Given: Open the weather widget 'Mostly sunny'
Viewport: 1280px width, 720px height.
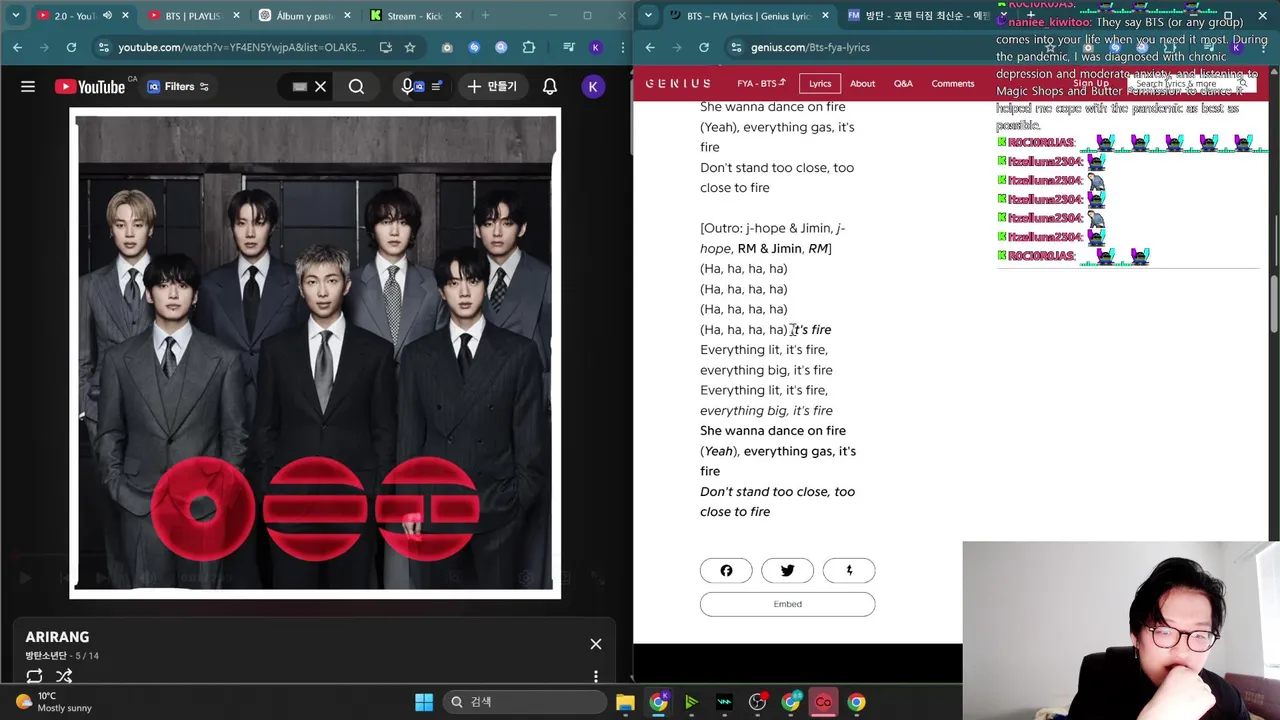Looking at the screenshot, I should 55,702.
